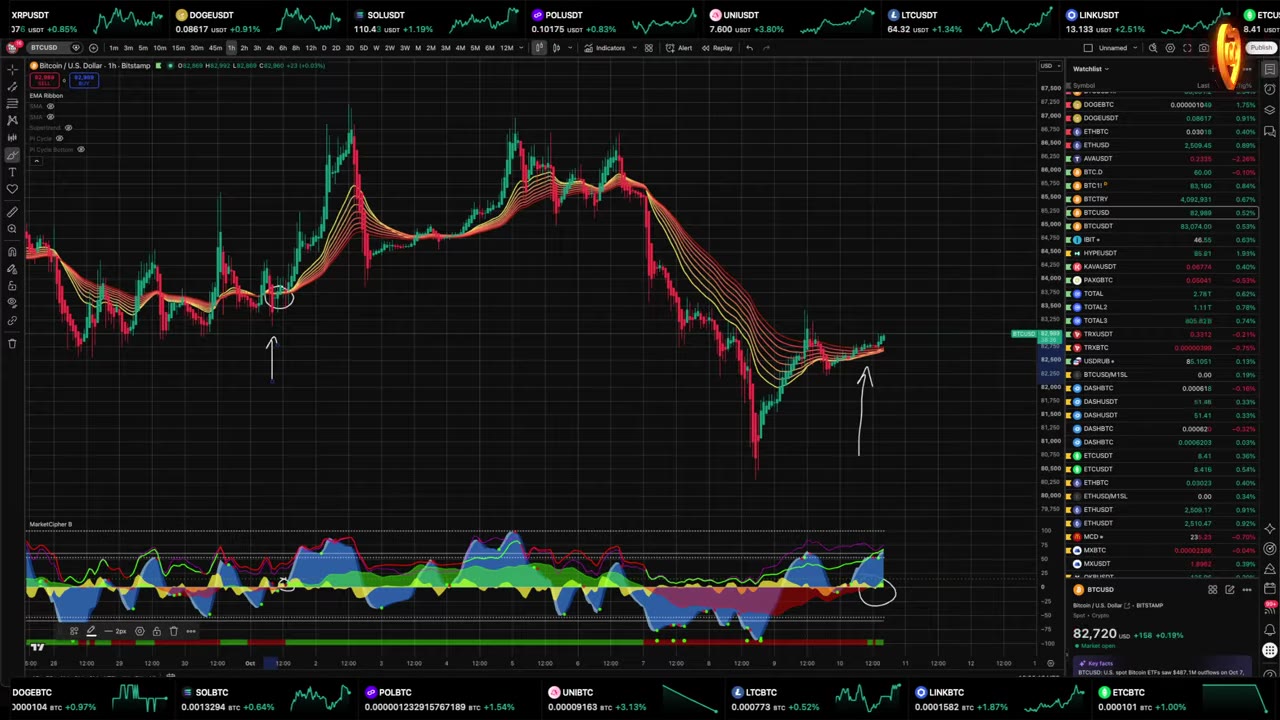Open the Alerts panel clock icon
Image resolution: width=1280 pixels, height=720 pixels.
pos(1270,89)
